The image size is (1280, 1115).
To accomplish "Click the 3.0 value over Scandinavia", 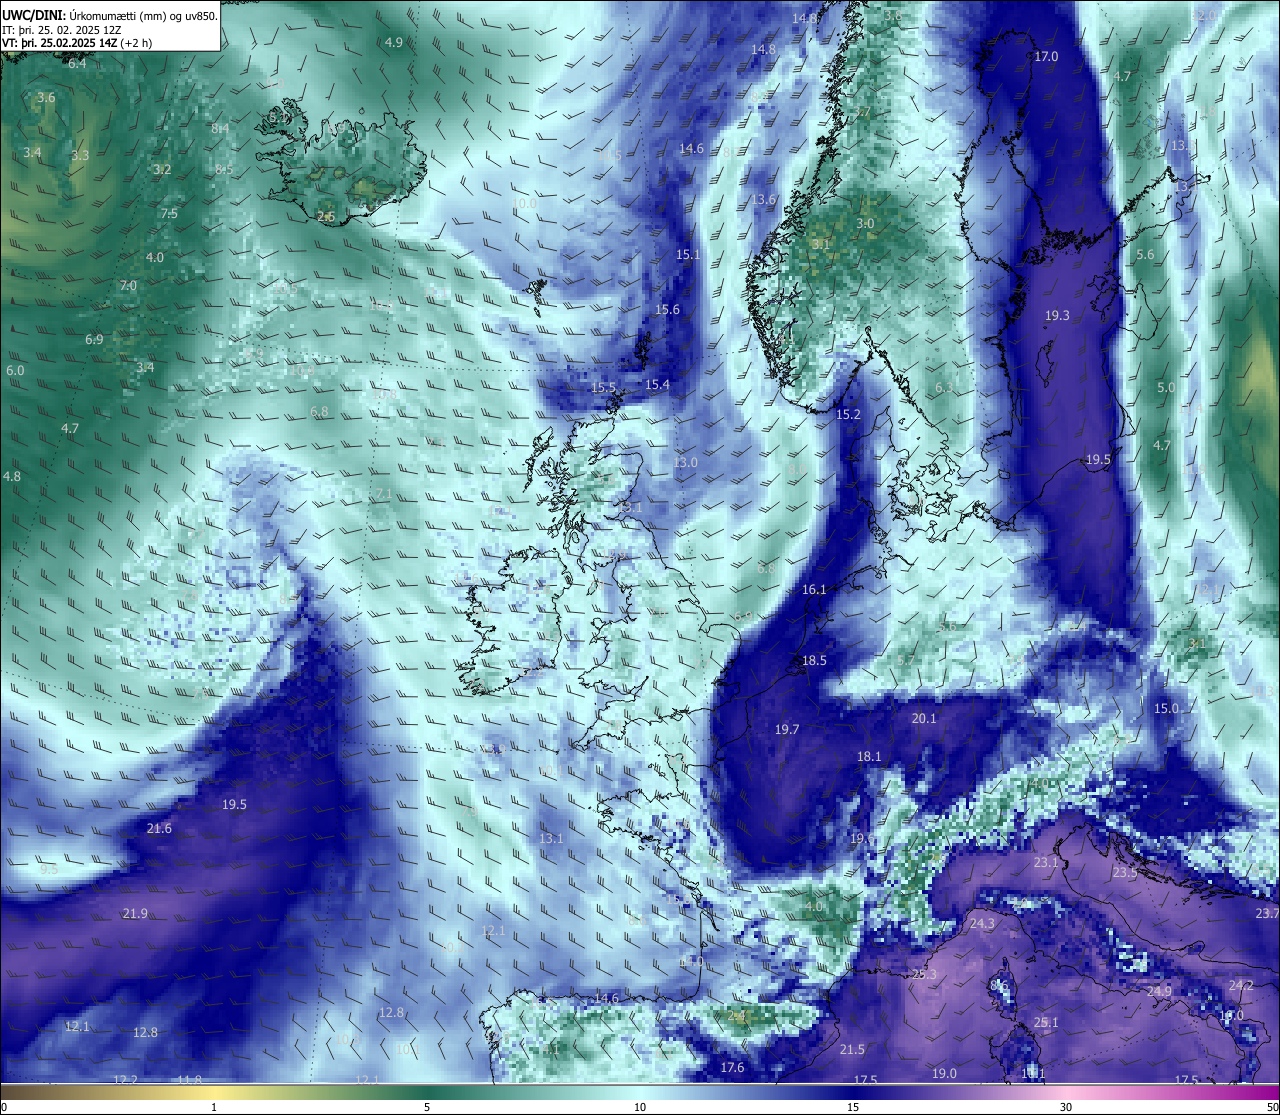I will click(x=866, y=223).
